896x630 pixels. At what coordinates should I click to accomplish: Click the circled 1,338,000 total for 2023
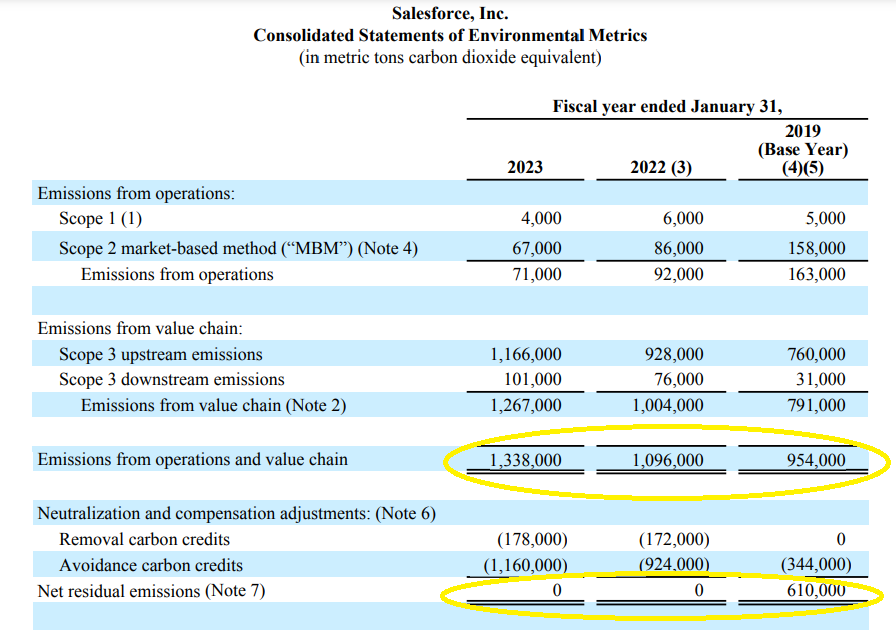point(526,460)
